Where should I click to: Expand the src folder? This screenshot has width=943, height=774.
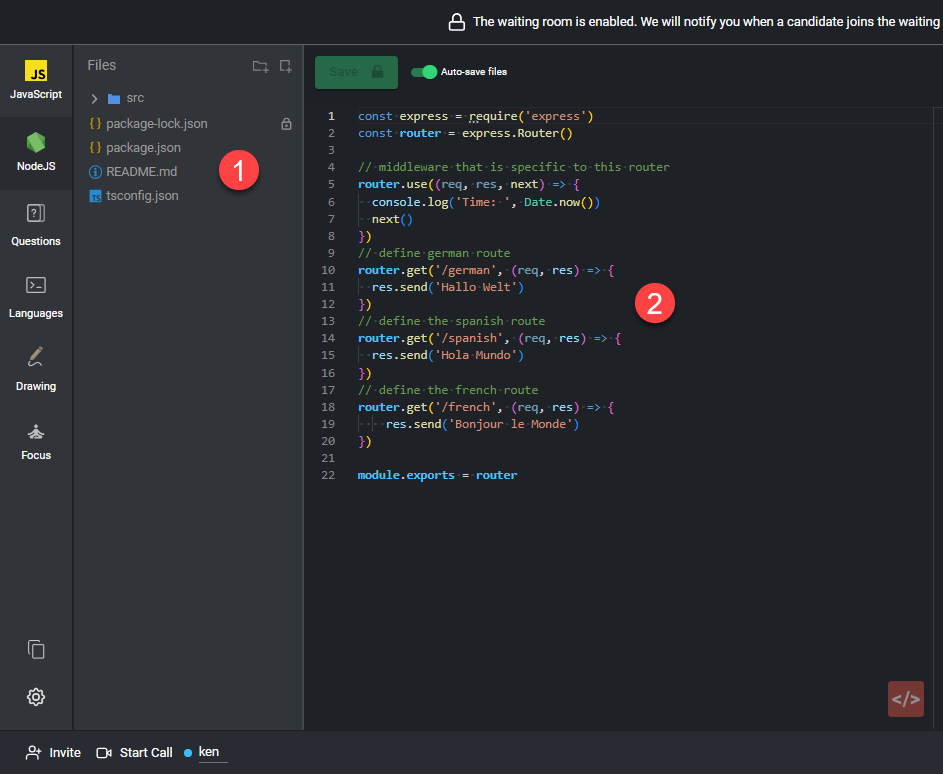(94, 99)
